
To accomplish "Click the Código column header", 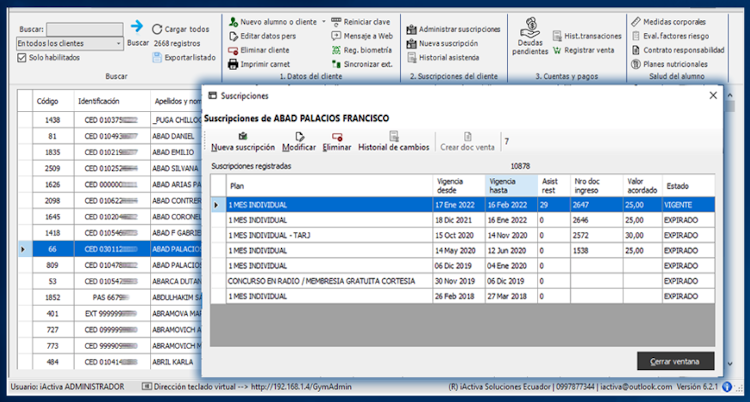I will 53,101.
